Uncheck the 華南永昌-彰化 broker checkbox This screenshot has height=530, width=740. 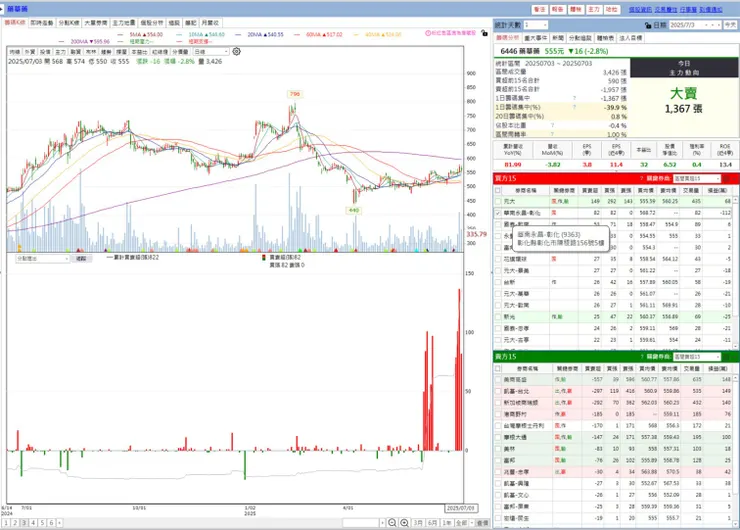coord(498,213)
